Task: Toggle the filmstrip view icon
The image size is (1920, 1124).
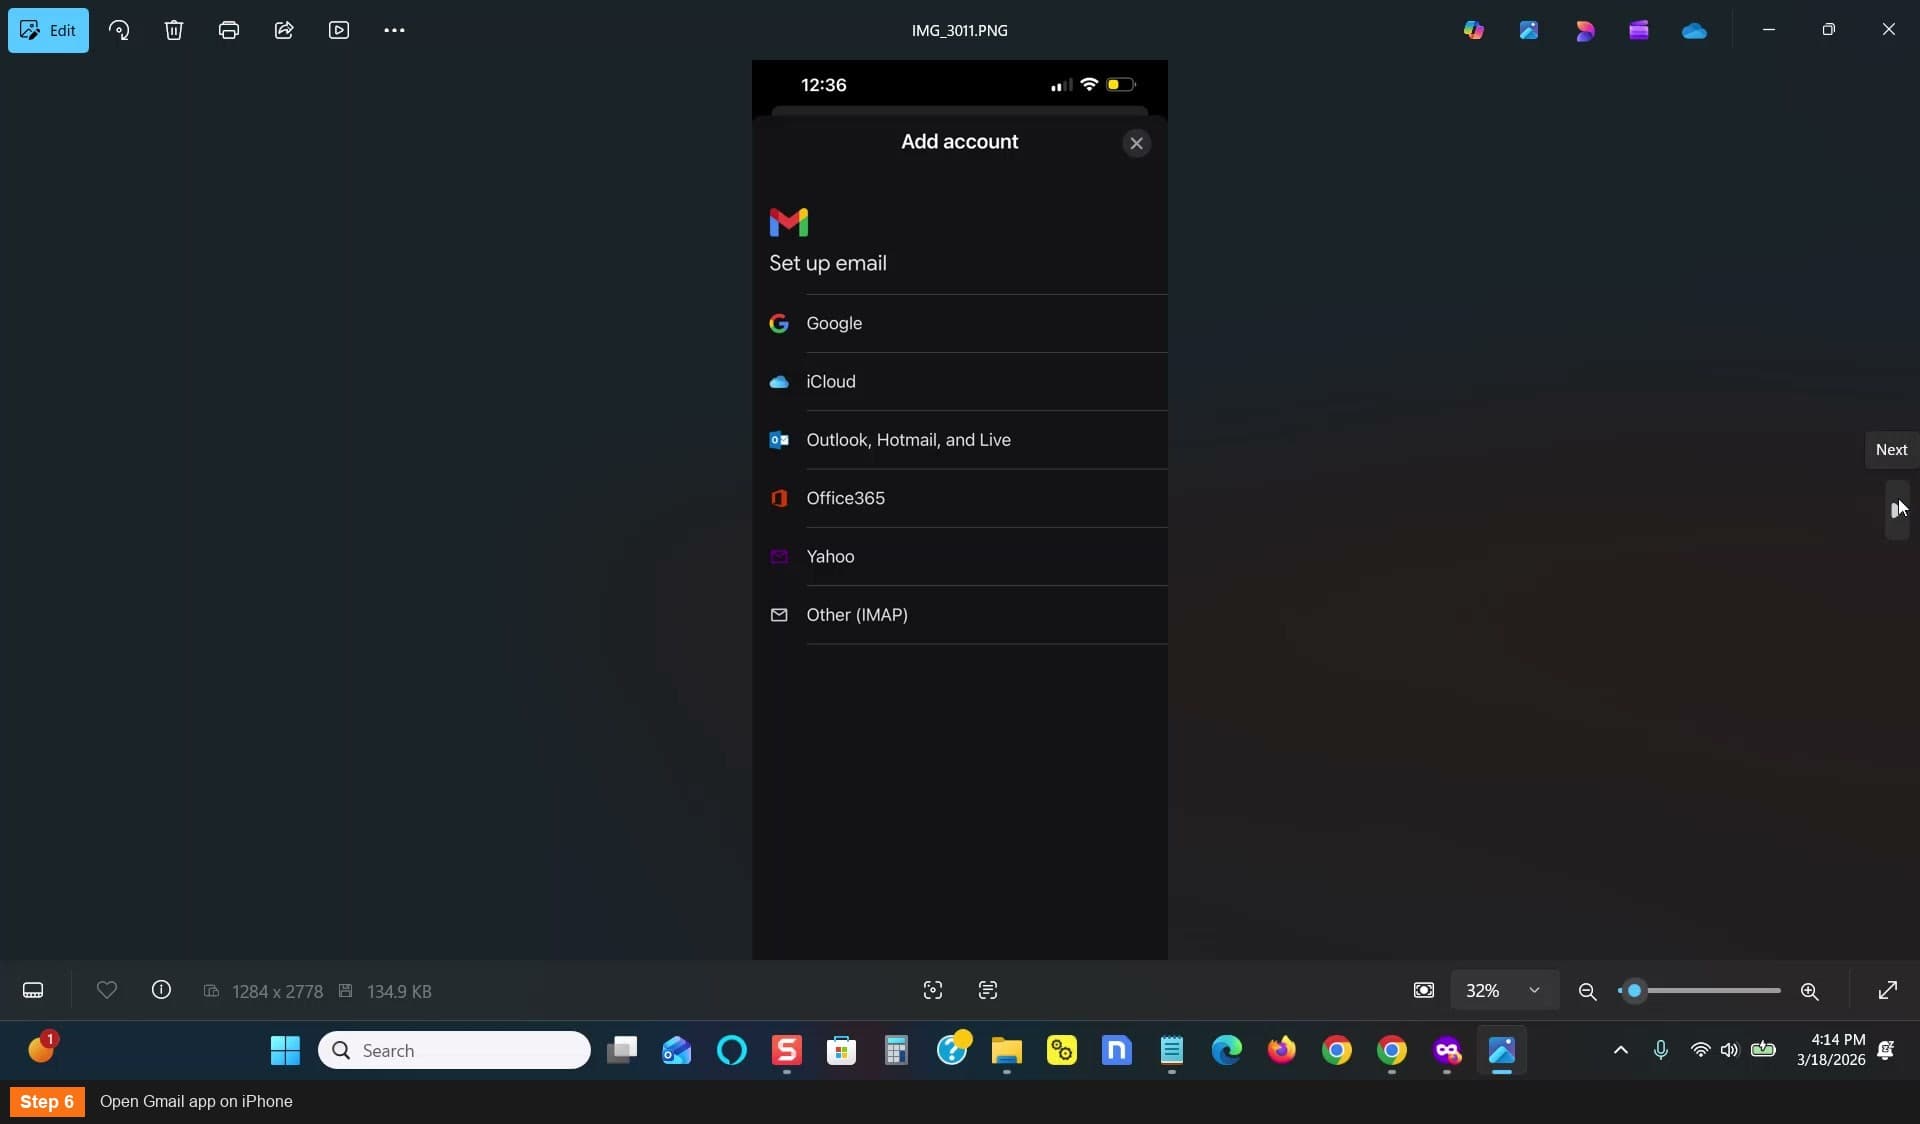Action: tap(33, 990)
